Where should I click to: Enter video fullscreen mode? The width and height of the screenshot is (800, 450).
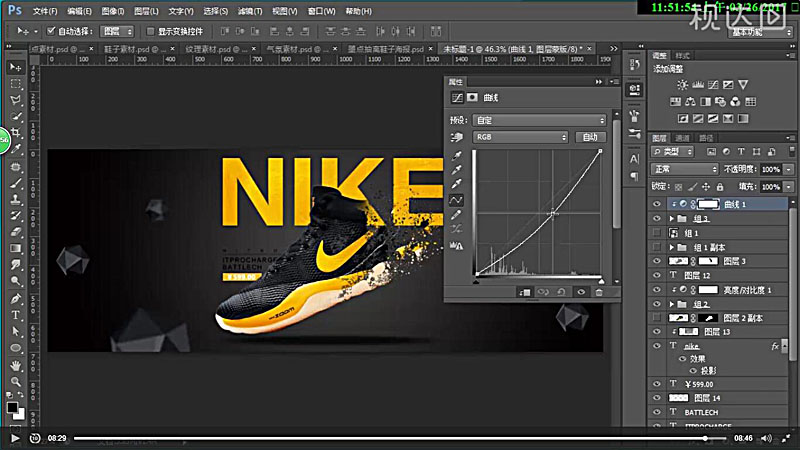coord(786,438)
